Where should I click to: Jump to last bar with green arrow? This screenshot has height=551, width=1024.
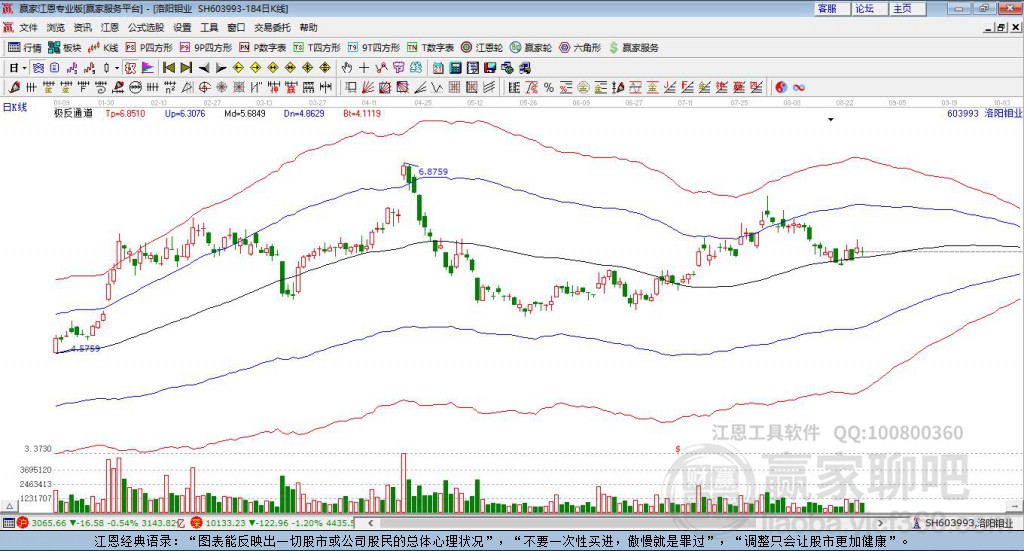click(x=186, y=68)
